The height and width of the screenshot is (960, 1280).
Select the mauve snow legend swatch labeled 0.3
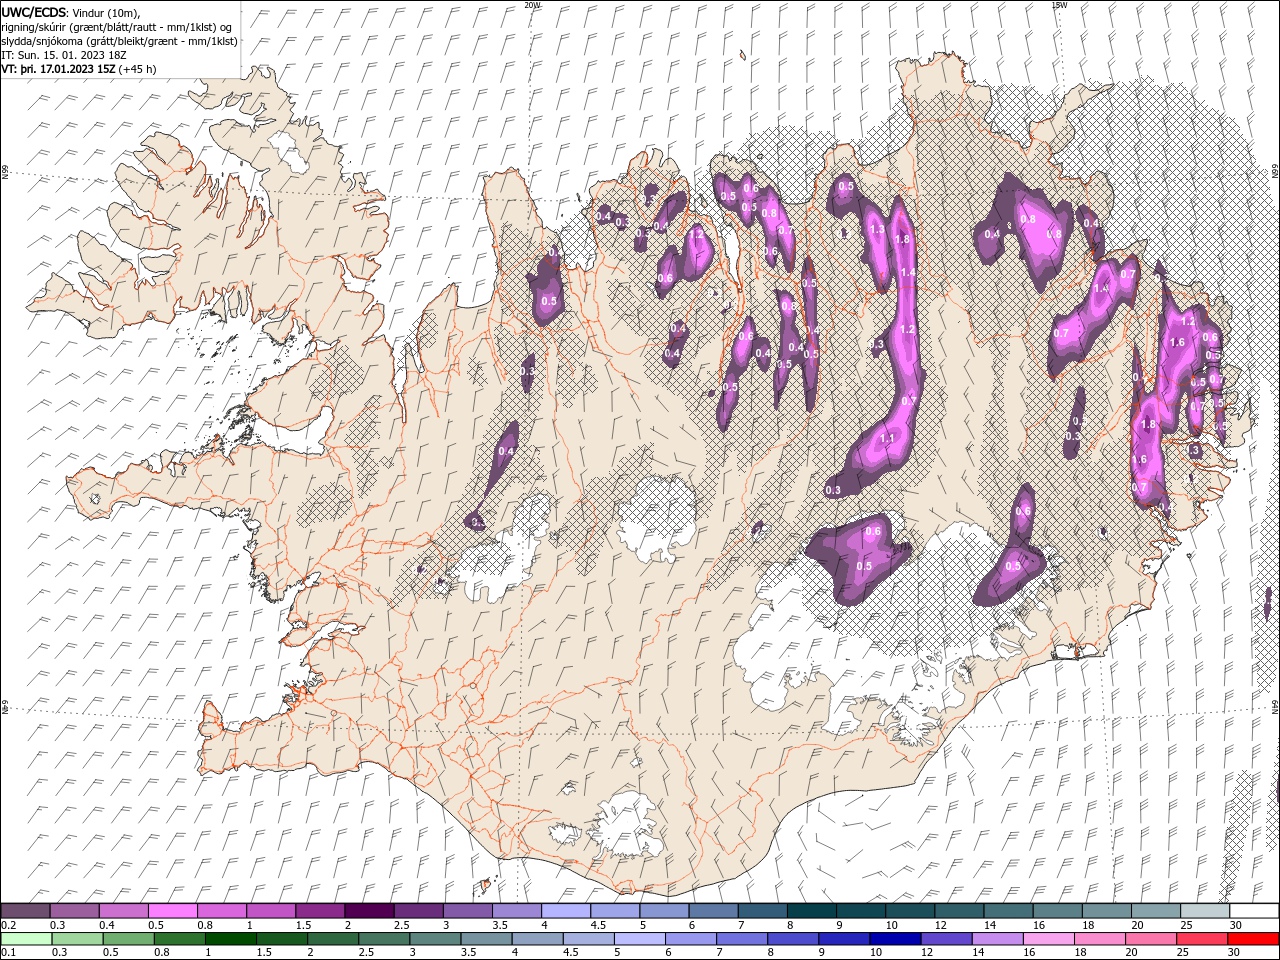point(75,911)
